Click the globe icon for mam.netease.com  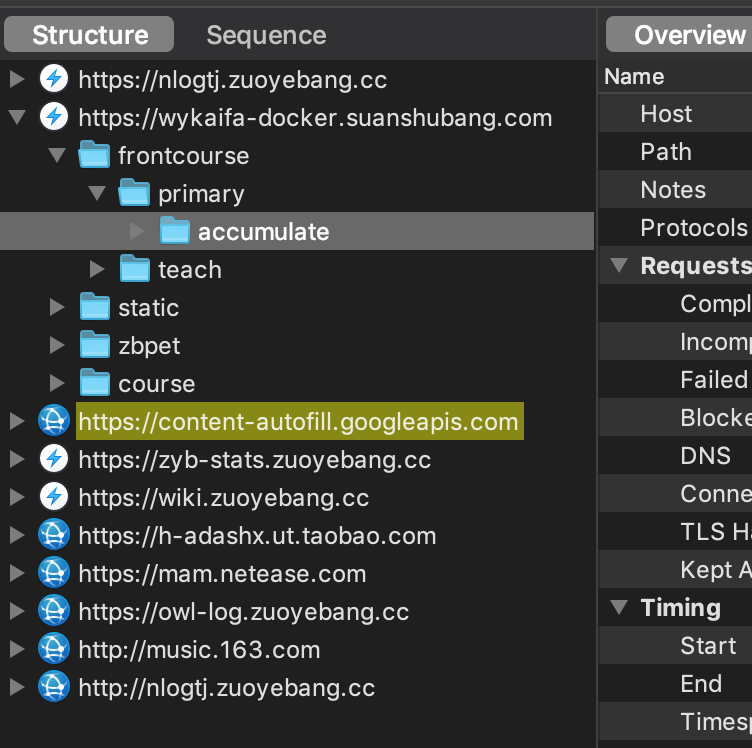pyautogui.click(x=54, y=573)
